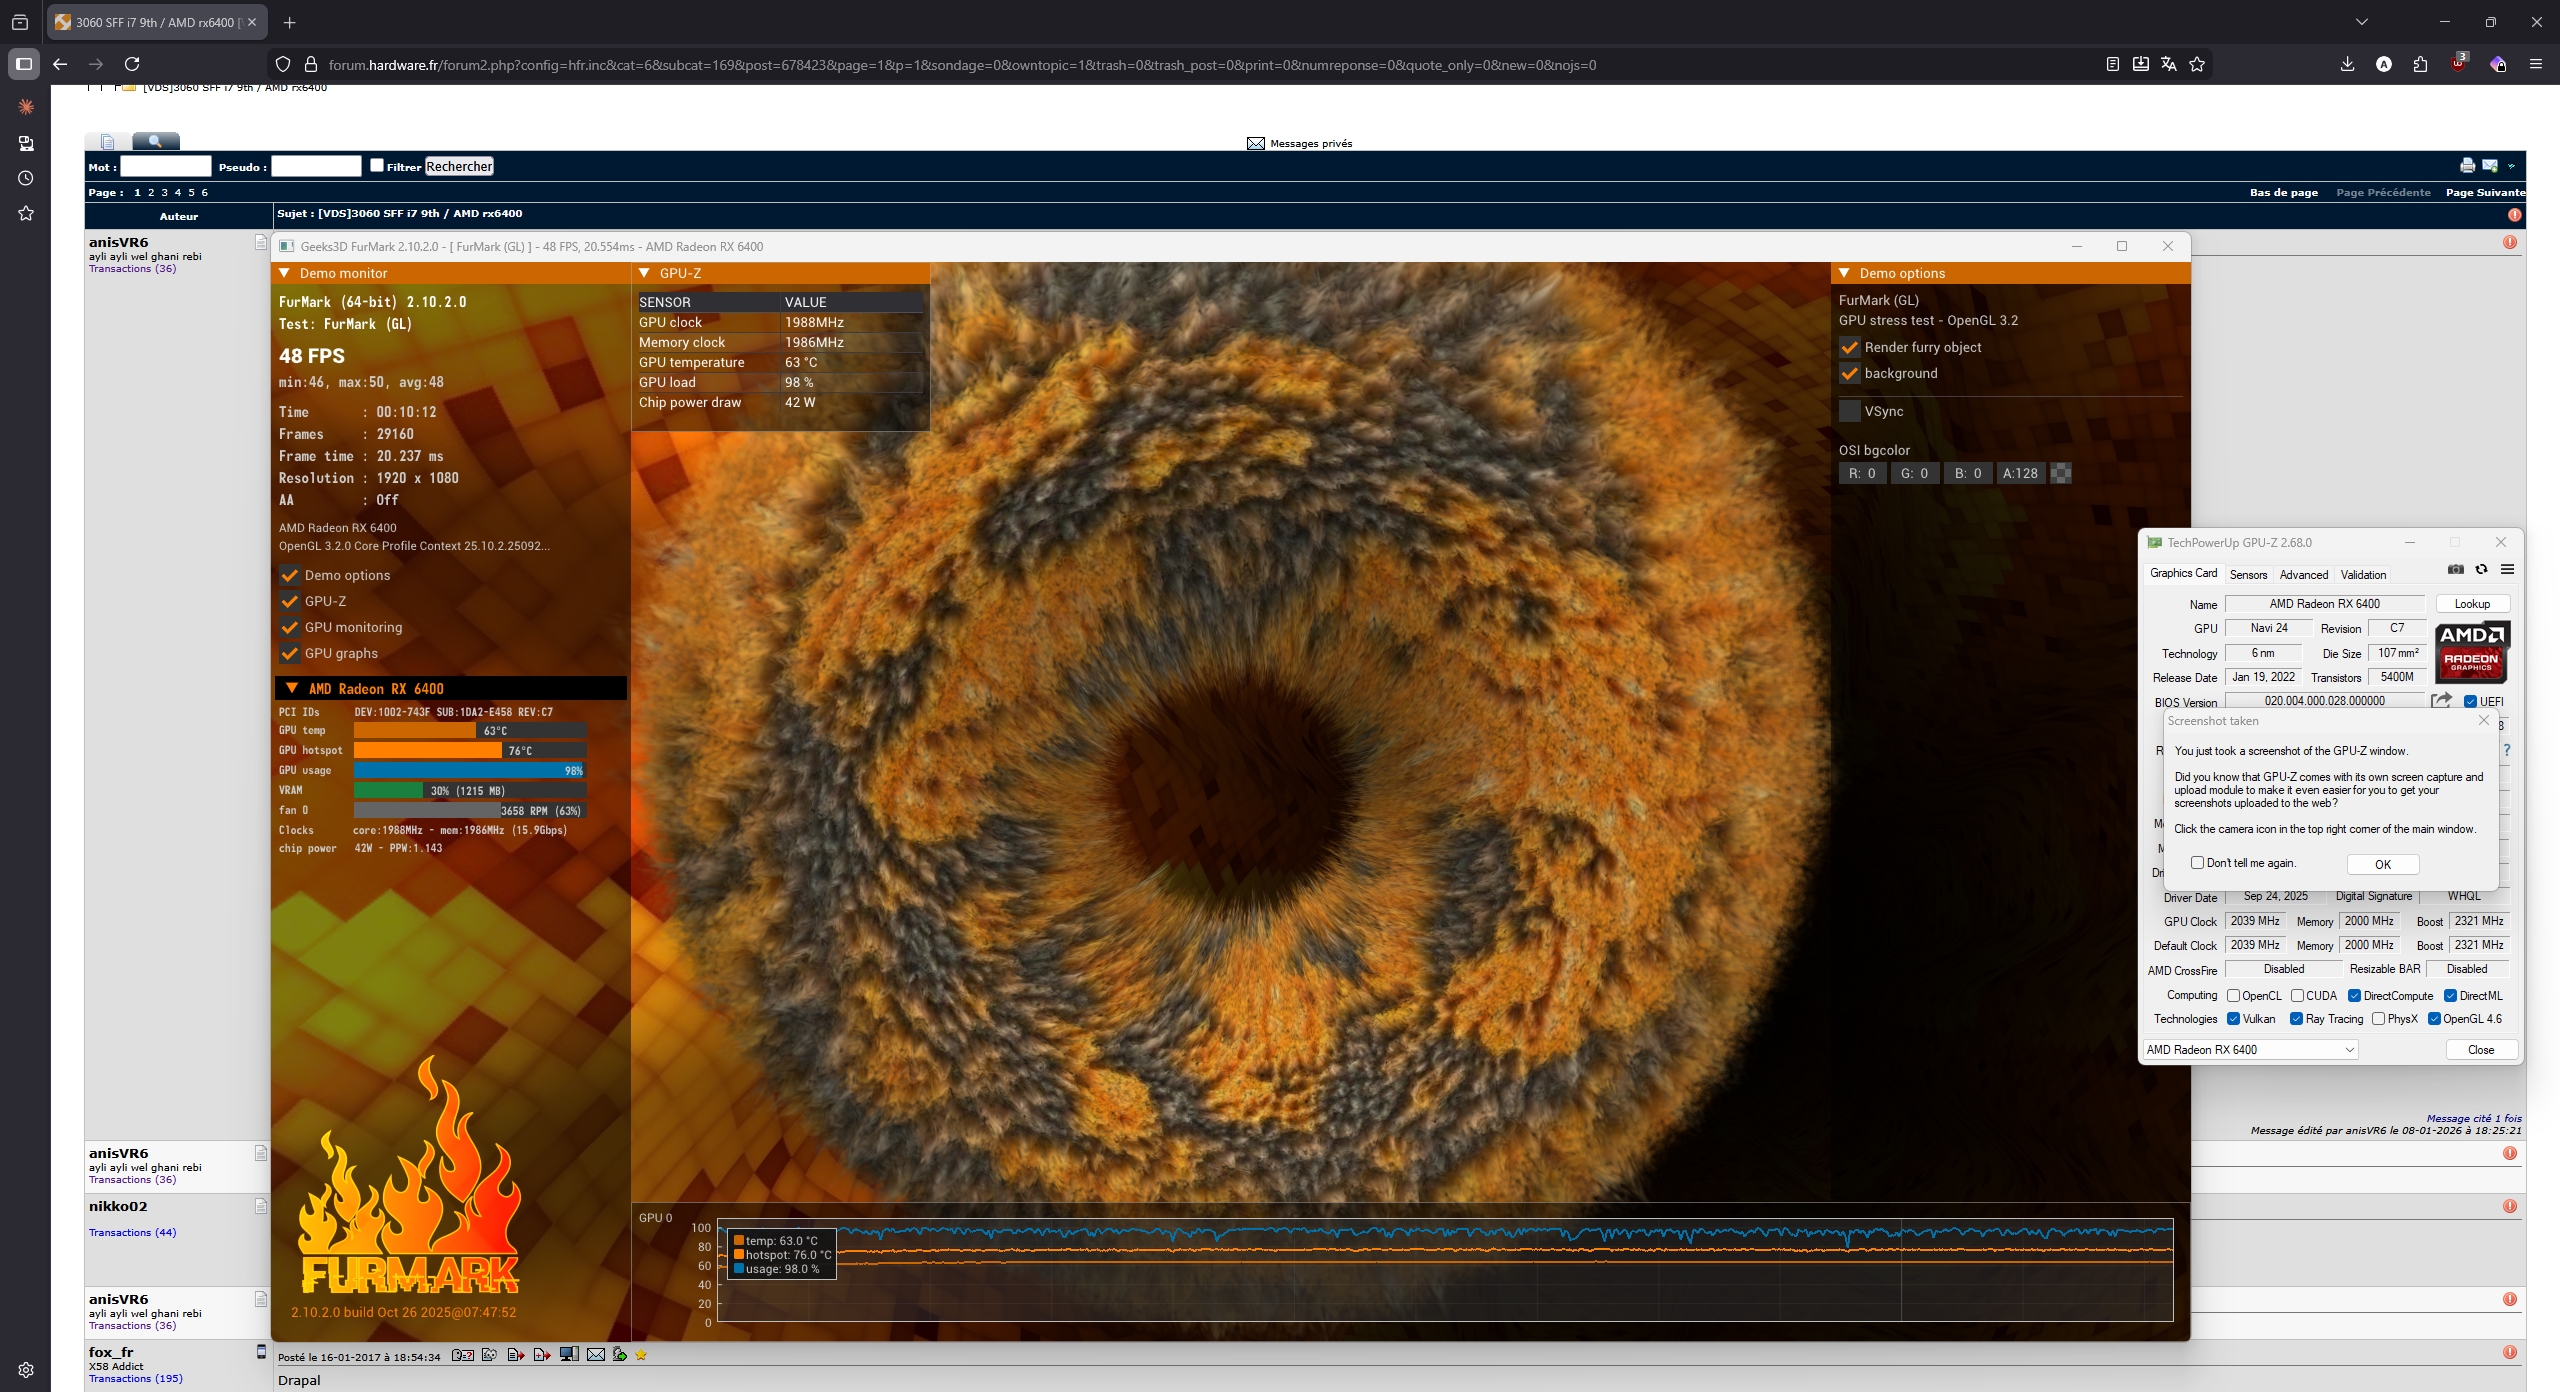Image resolution: width=2560 pixels, height=1392 pixels.
Task: Click the translate page icon
Action: click(x=2168, y=64)
